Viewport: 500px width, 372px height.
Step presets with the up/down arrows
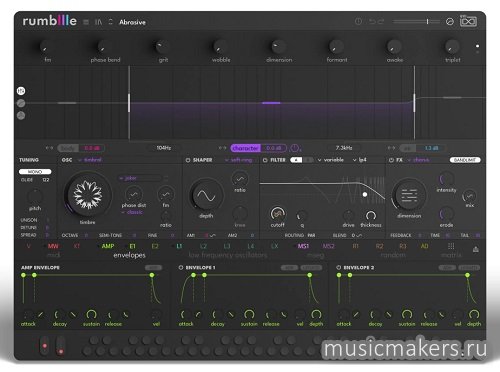click(x=111, y=22)
